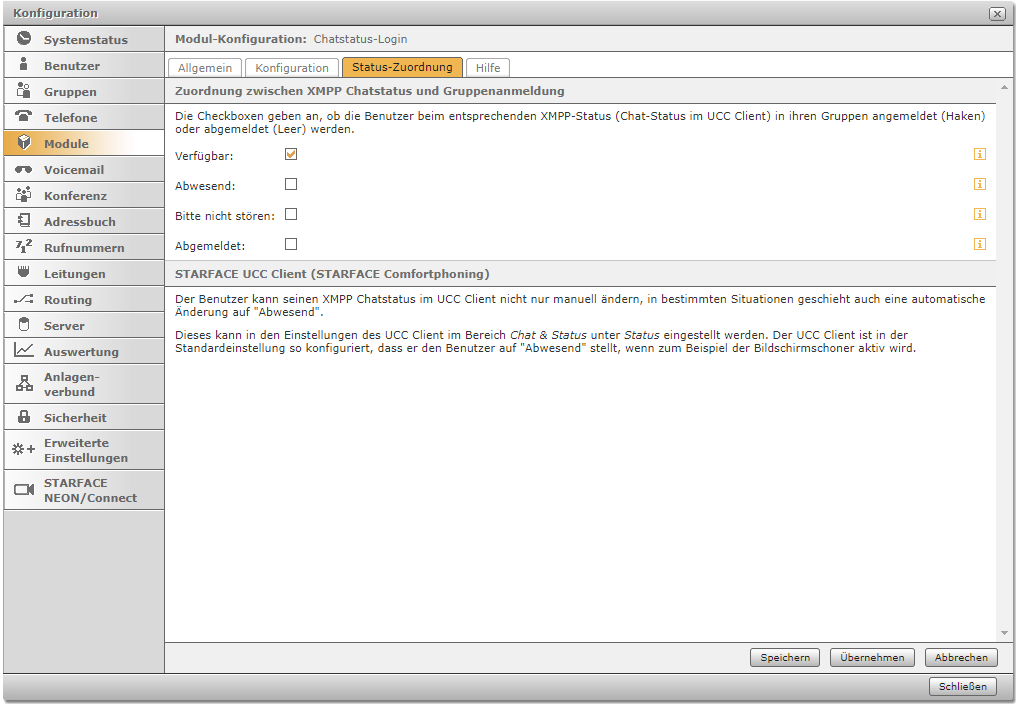Click info icon beside Abgemeldet row
Screen dimensions: 1016x704
pyautogui.click(x=980, y=244)
